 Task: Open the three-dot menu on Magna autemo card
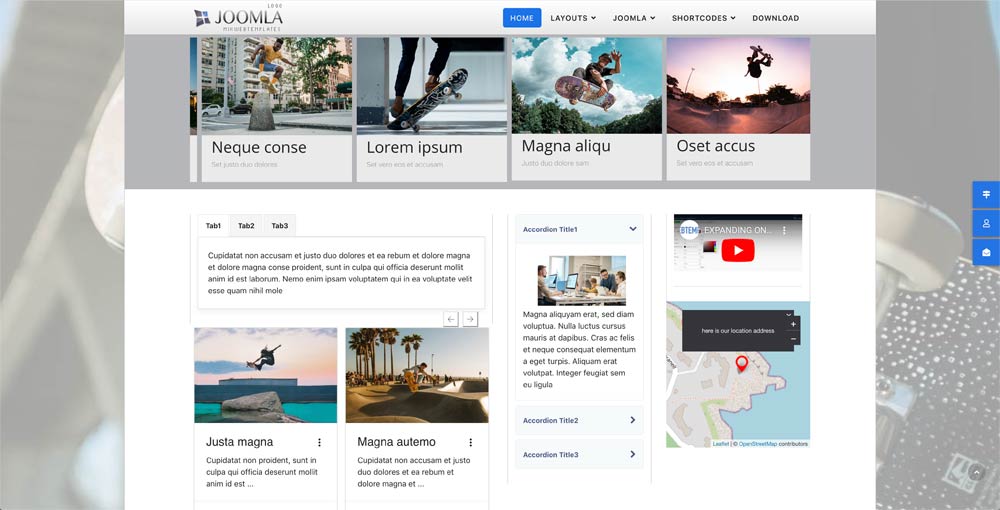(x=470, y=442)
